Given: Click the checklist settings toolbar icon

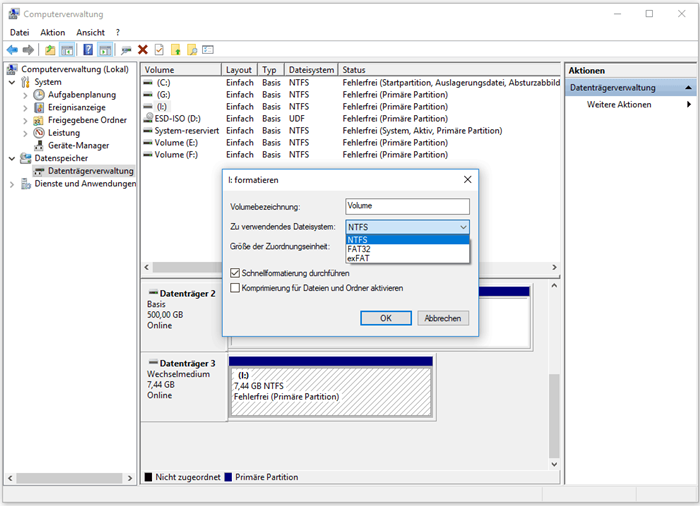Looking at the screenshot, I should [x=208, y=50].
